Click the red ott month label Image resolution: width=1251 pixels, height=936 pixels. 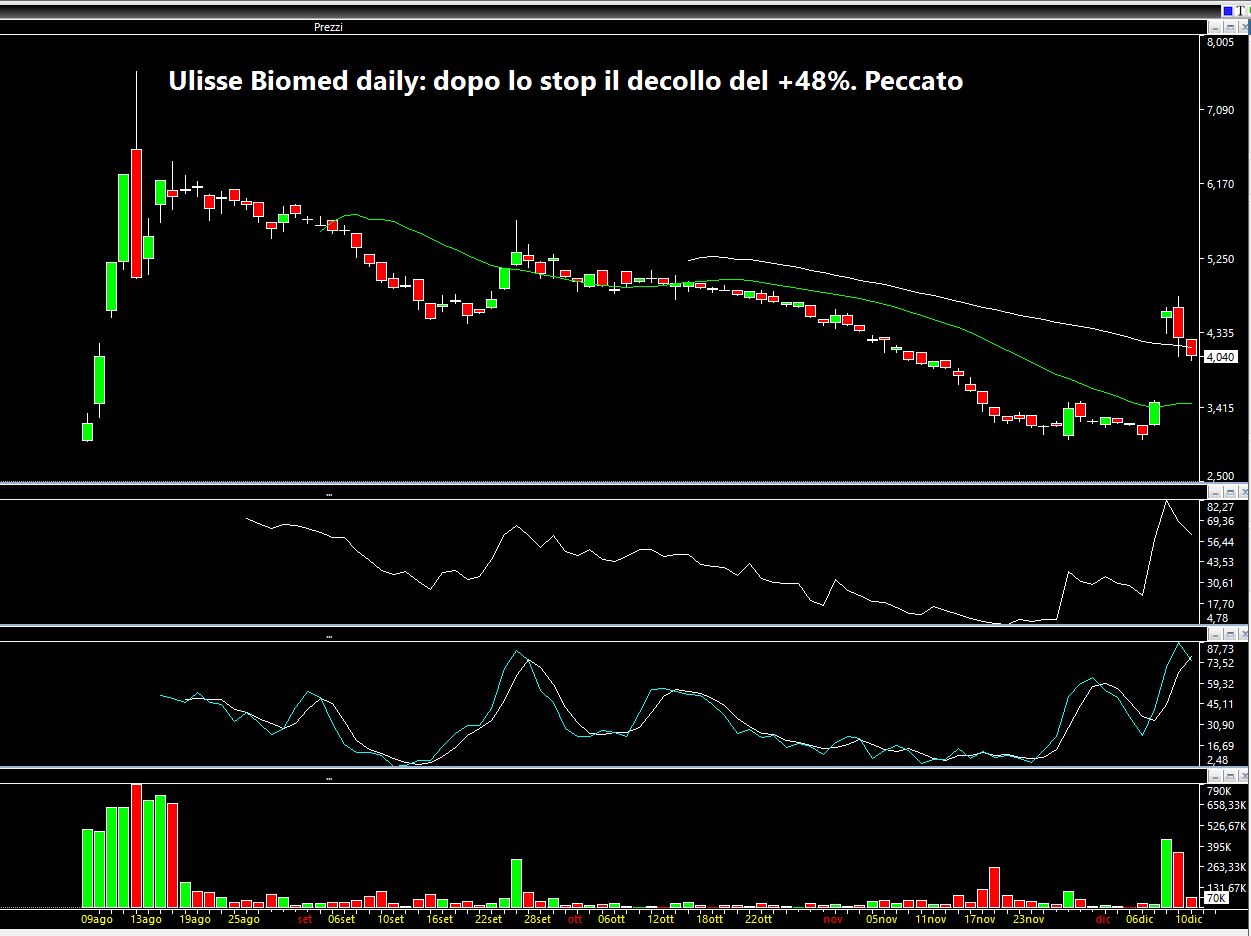(575, 919)
